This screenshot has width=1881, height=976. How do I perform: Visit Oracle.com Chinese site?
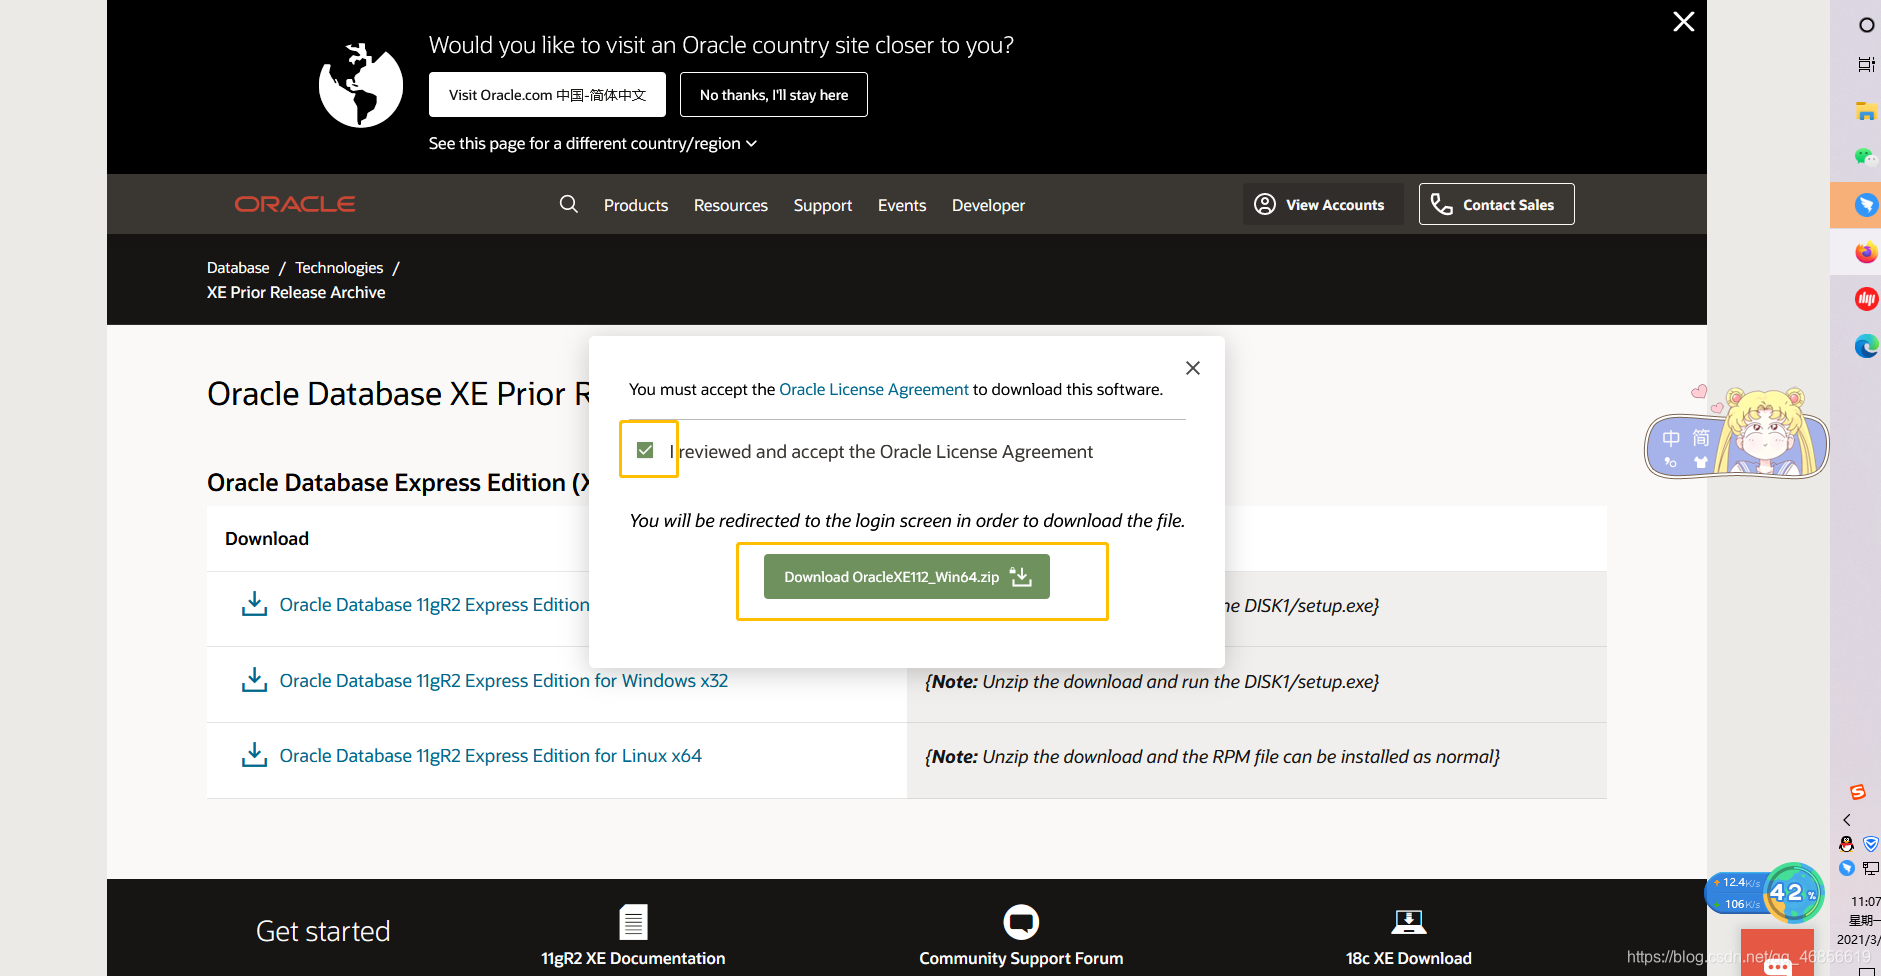[547, 95]
